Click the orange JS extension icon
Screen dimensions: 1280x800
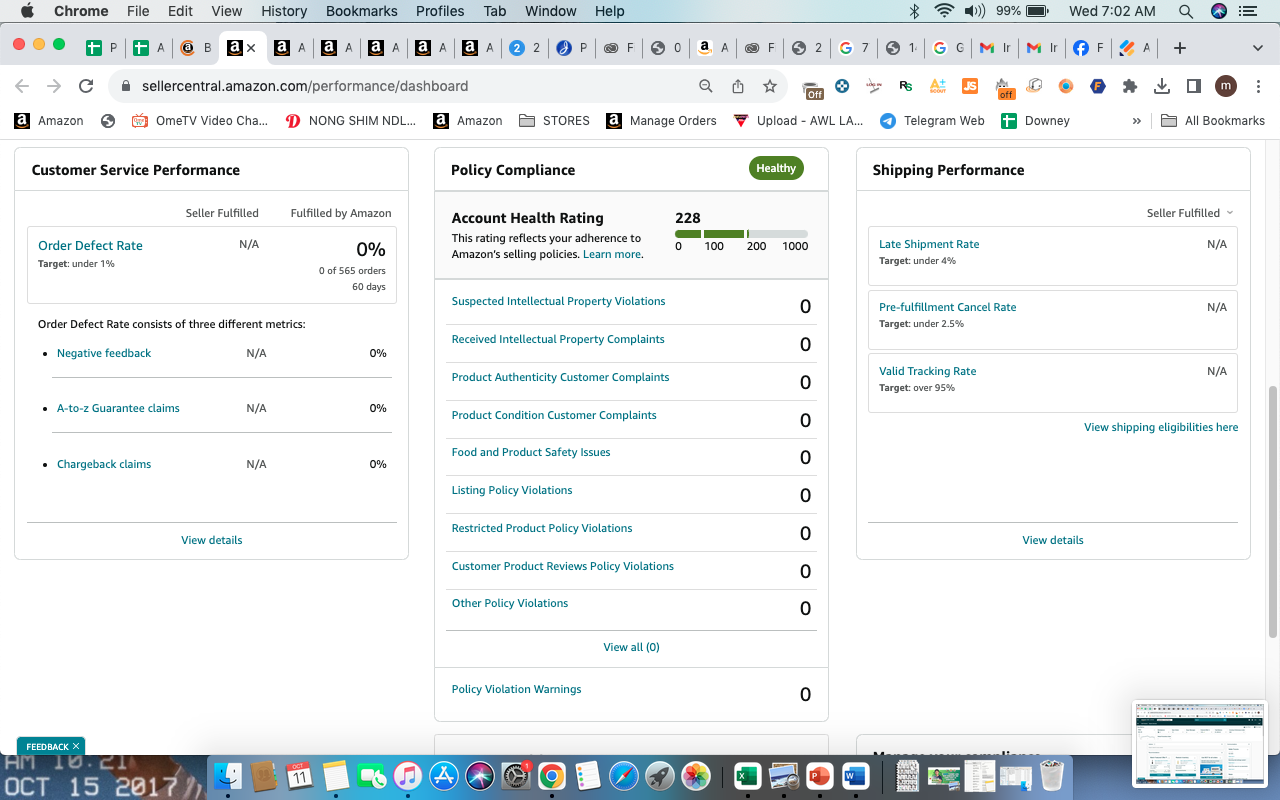(969, 86)
